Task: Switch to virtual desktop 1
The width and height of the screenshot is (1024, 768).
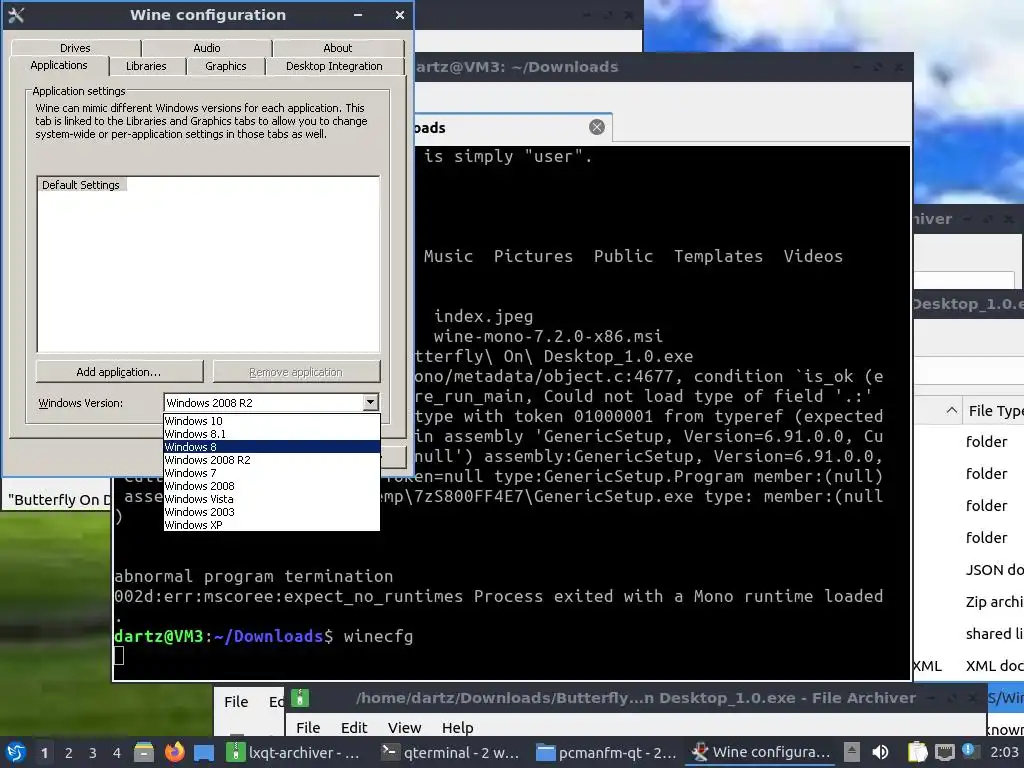Action: 44,753
